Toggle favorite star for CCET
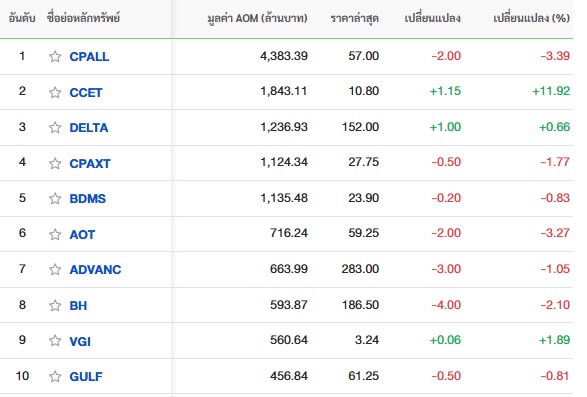This screenshot has width=587, height=397. [55, 92]
